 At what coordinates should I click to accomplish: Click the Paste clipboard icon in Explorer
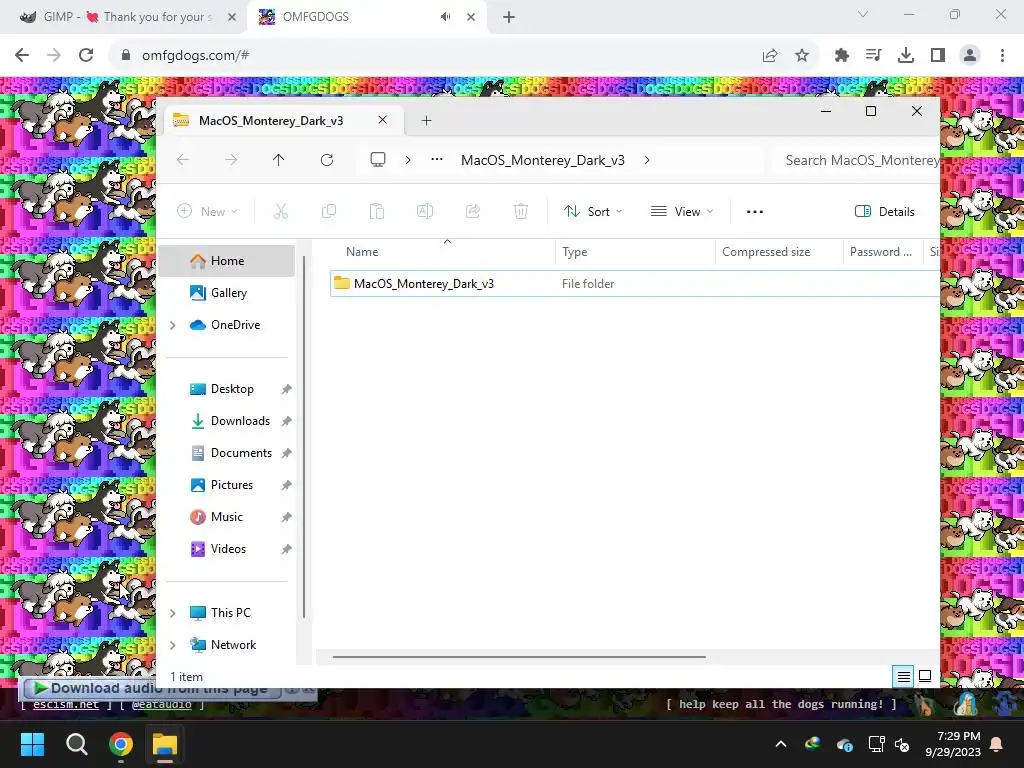[x=377, y=212]
